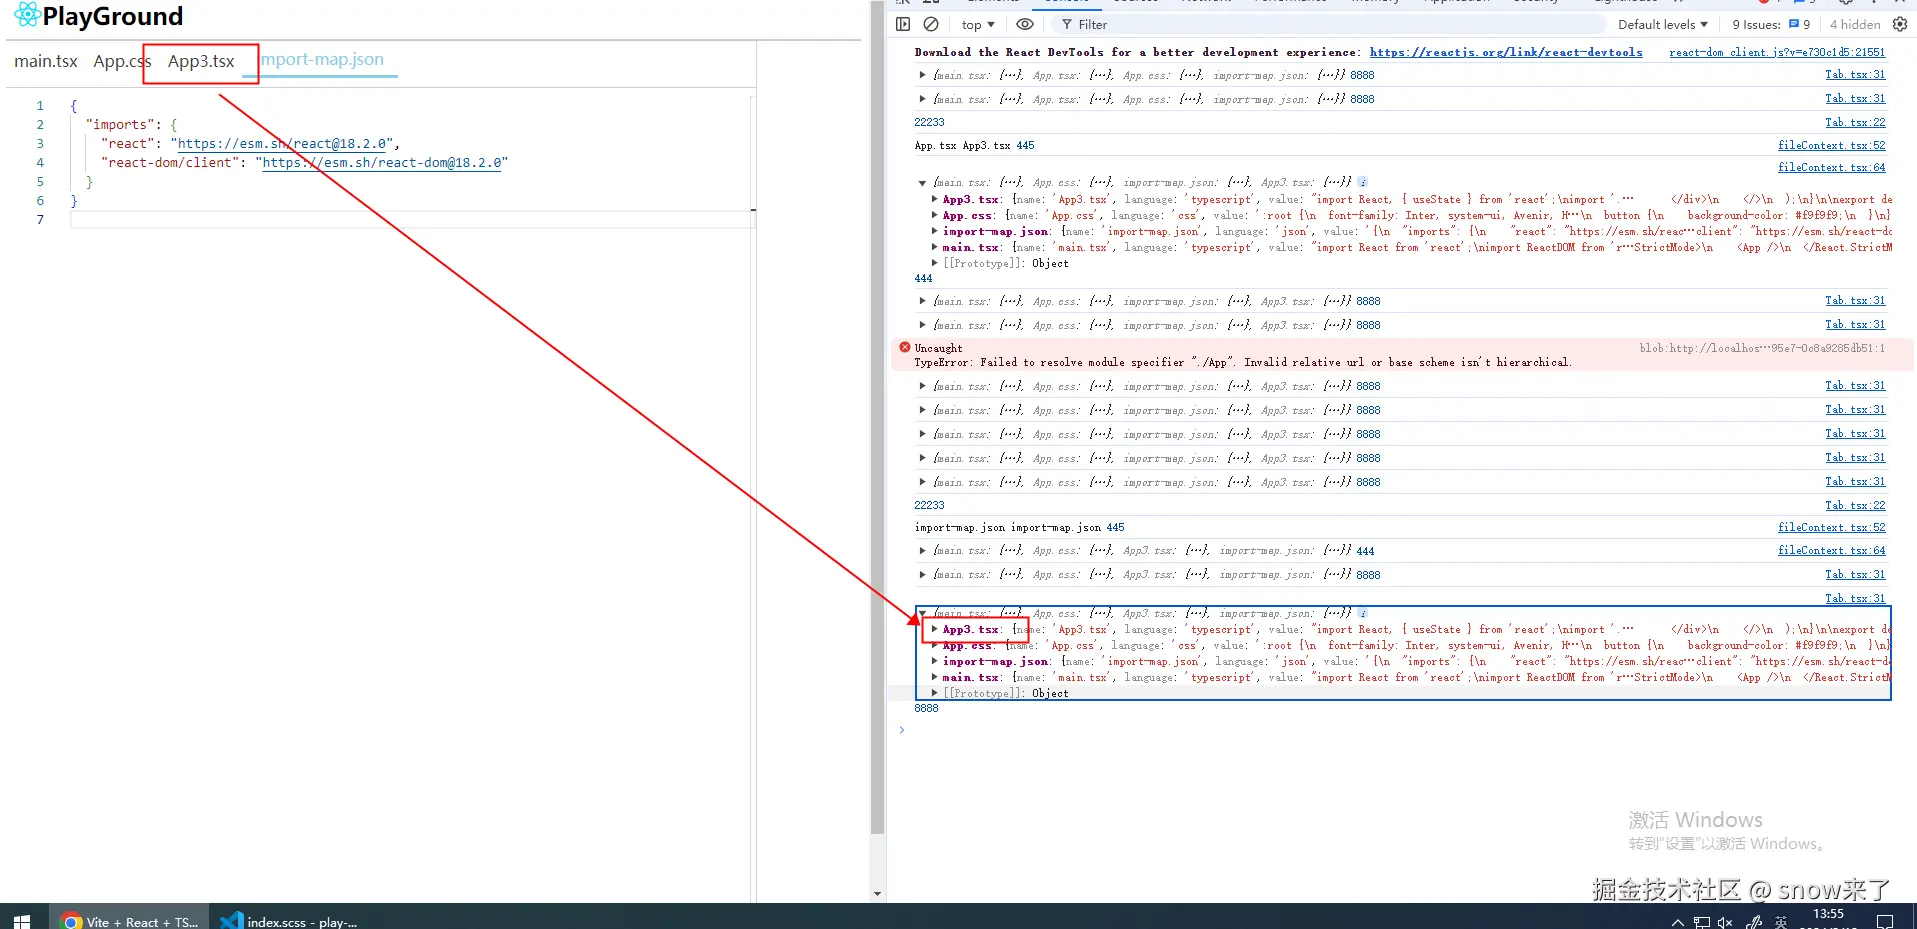This screenshot has height=929, width=1917.
Task: Open the esm.sh/react-dom@18.2.0 URL in the editor
Action: (382, 163)
